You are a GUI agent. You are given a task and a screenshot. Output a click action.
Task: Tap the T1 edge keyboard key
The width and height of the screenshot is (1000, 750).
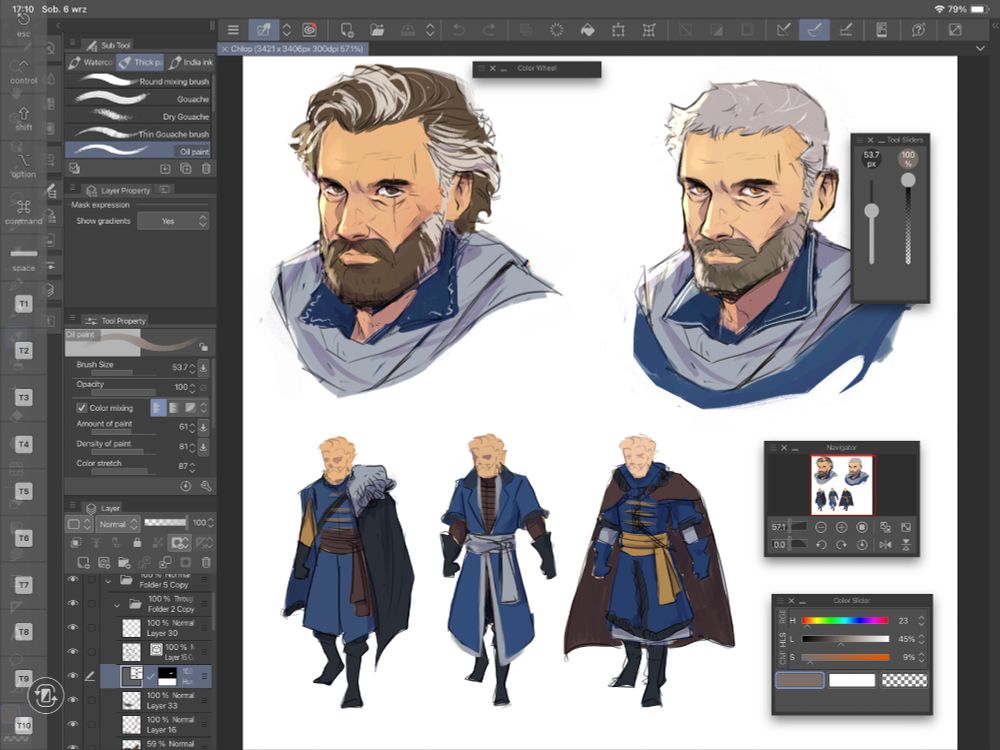click(x=24, y=304)
